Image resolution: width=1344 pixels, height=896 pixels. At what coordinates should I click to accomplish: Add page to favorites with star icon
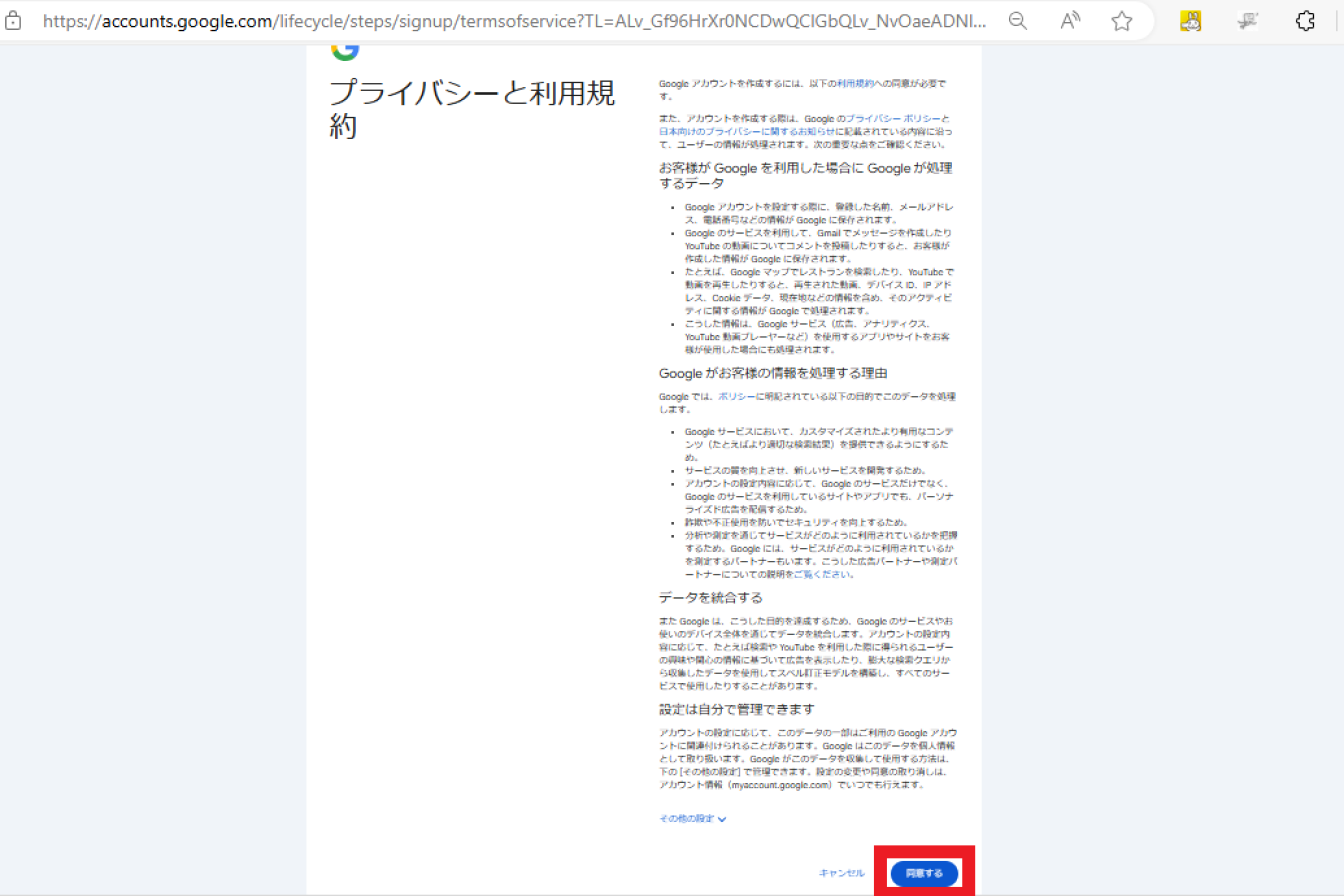coord(1122,21)
